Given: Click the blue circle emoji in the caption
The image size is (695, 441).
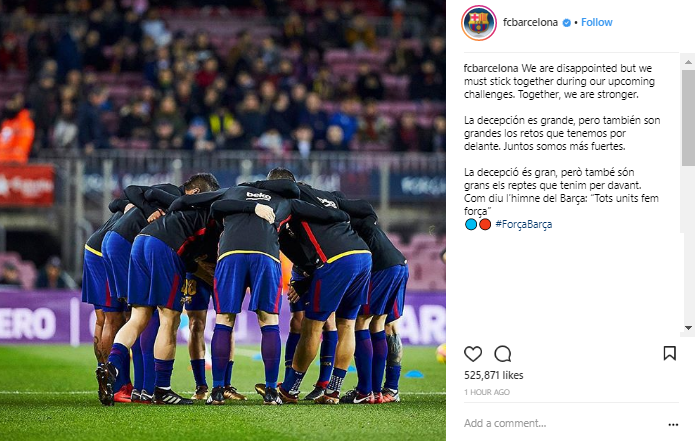Looking at the screenshot, I should pyautogui.click(x=471, y=224).
